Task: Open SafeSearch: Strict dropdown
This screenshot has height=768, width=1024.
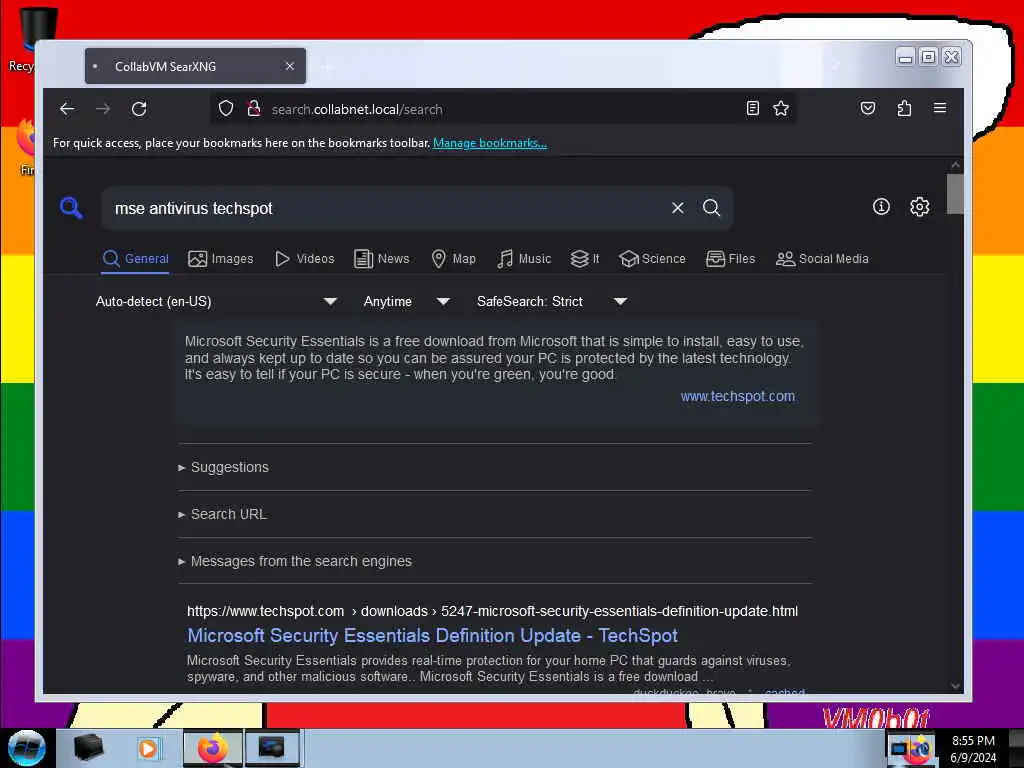Action: [552, 302]
